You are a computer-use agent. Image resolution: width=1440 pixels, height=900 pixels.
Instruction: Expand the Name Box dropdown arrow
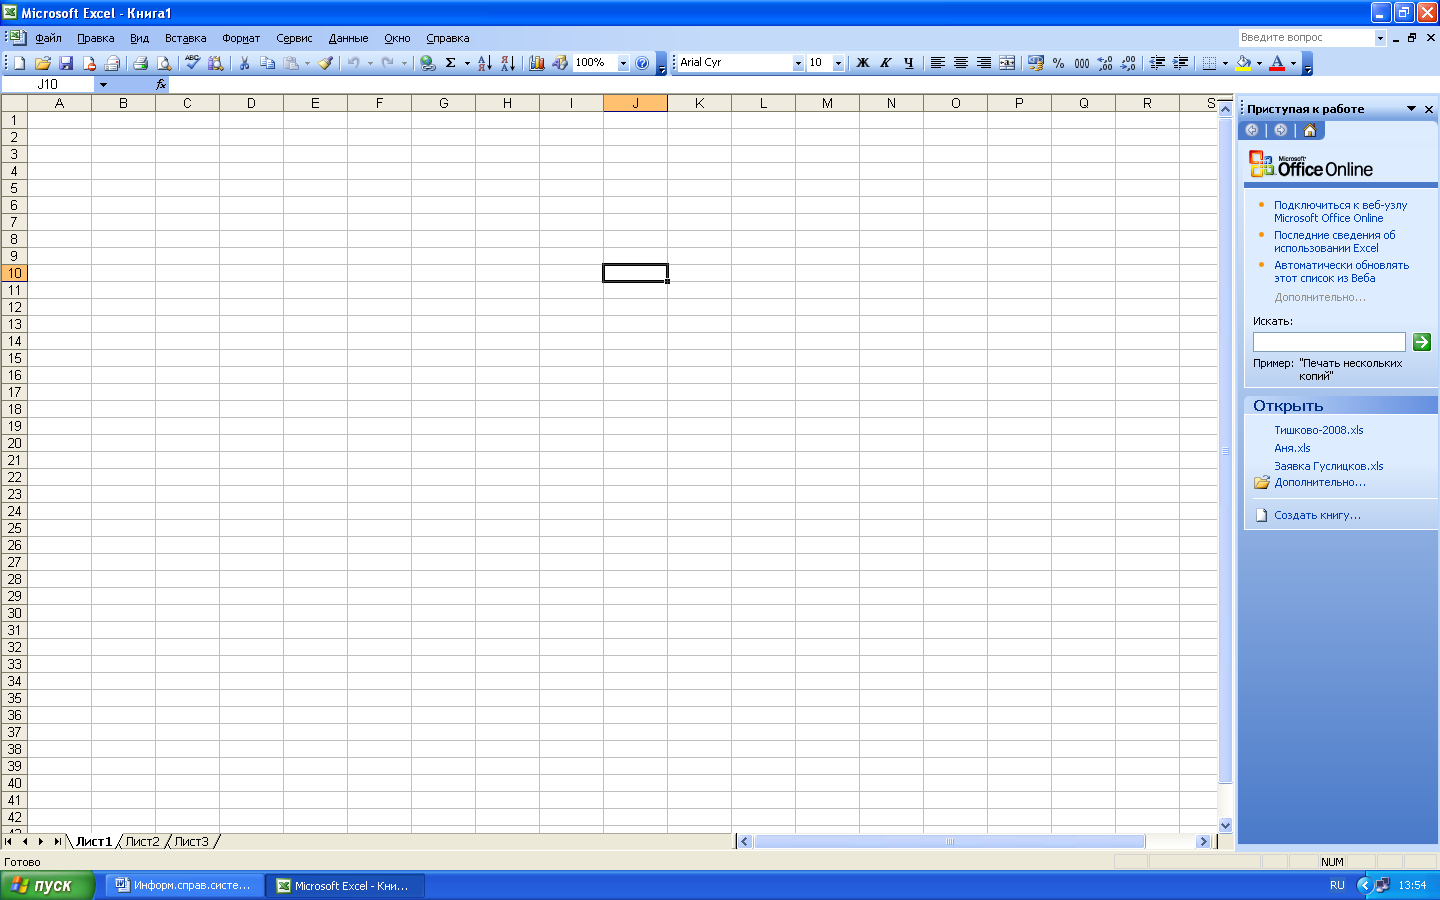pyautogui.click(x=103, y=85)
